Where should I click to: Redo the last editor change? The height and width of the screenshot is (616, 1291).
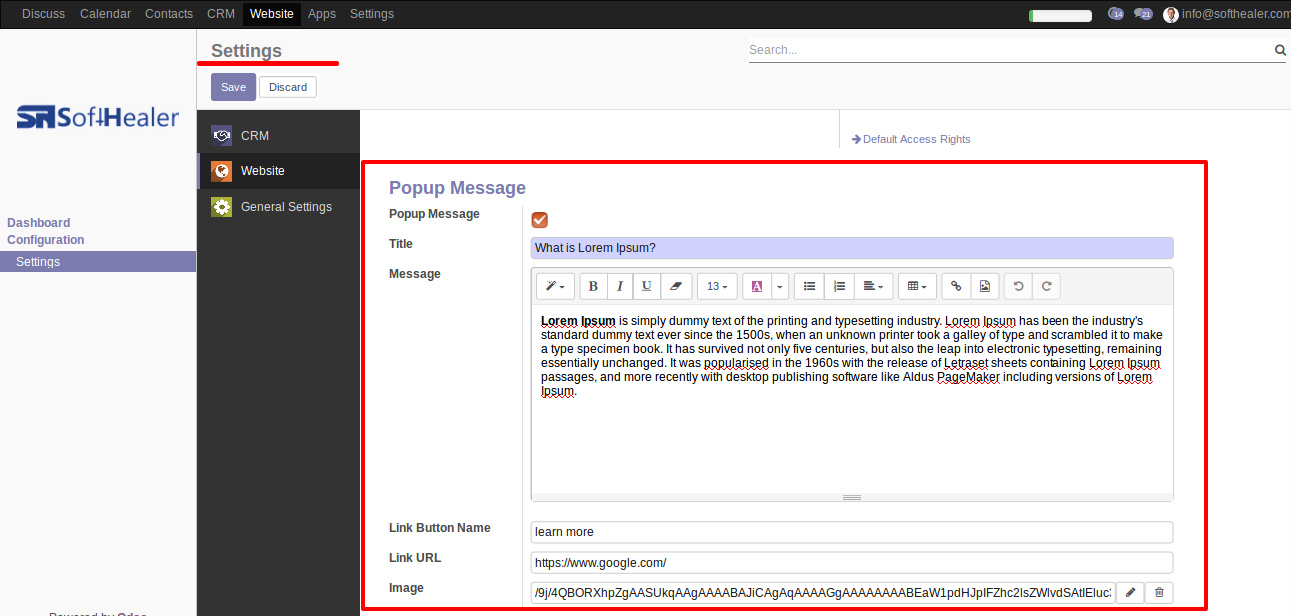pos(1046,286)
